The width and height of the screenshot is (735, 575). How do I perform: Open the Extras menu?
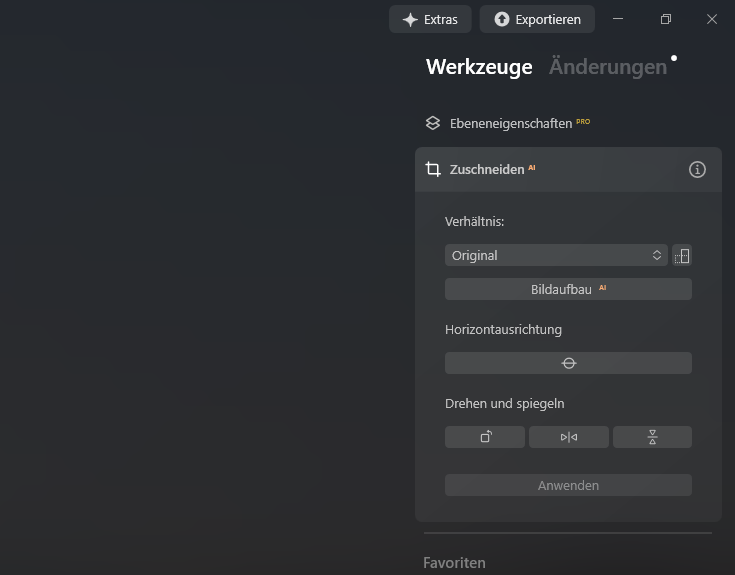(x=429, y=19)
